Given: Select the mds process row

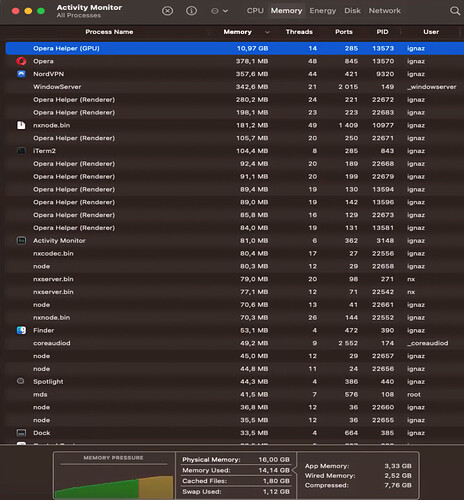Looking at the screenshot, I should coord(235,394).
